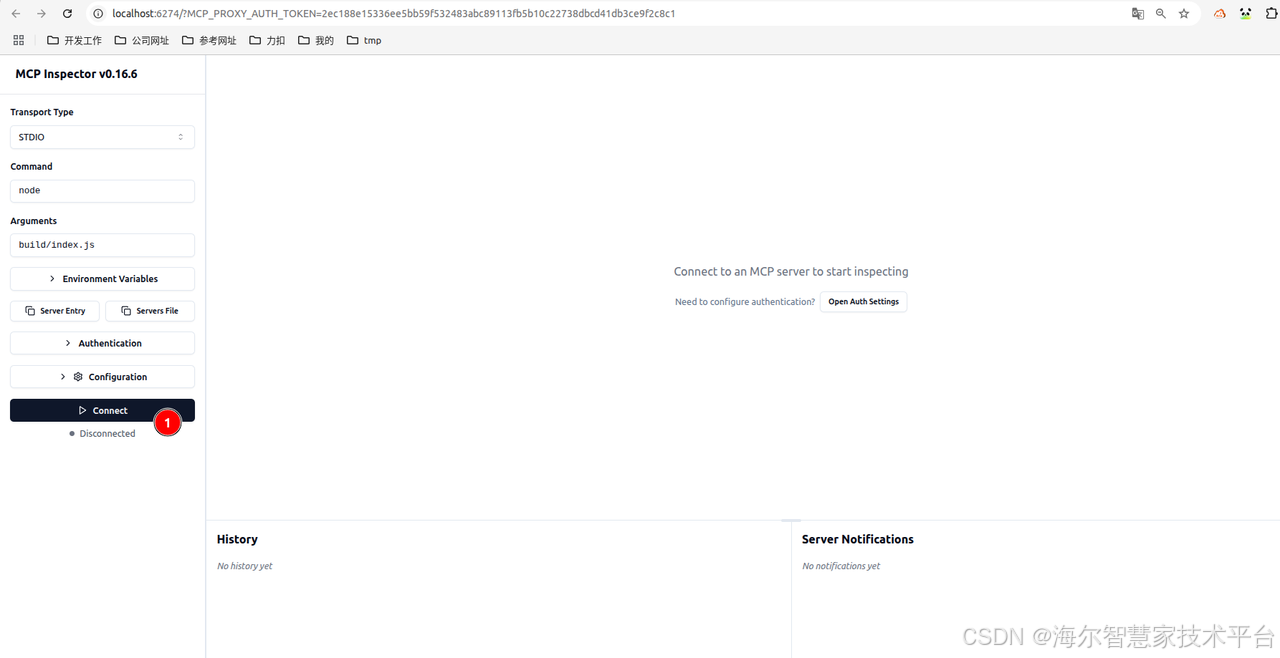Select the 'No notifications yet' text
The image size is (1280, 658).
tap(841, 566)
